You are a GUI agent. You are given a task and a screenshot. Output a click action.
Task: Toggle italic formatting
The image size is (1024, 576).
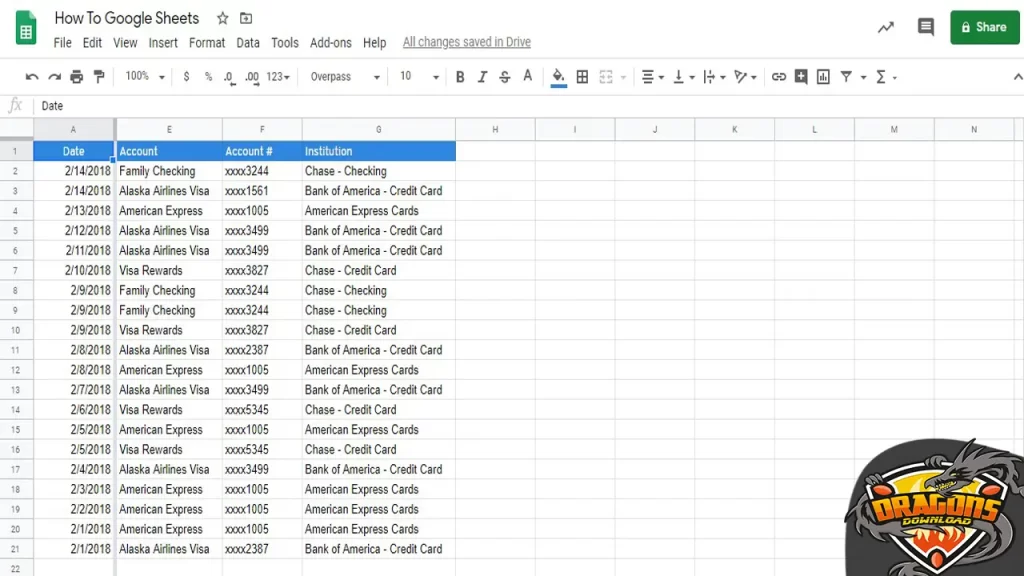tap(482, 77)
